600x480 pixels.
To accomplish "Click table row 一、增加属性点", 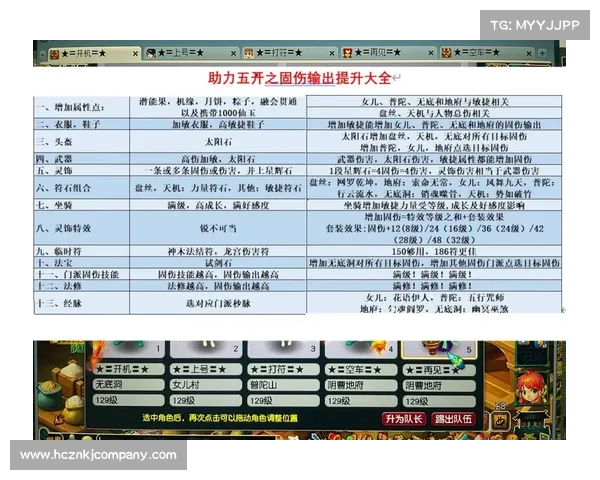I will click(x=298, y=107).
